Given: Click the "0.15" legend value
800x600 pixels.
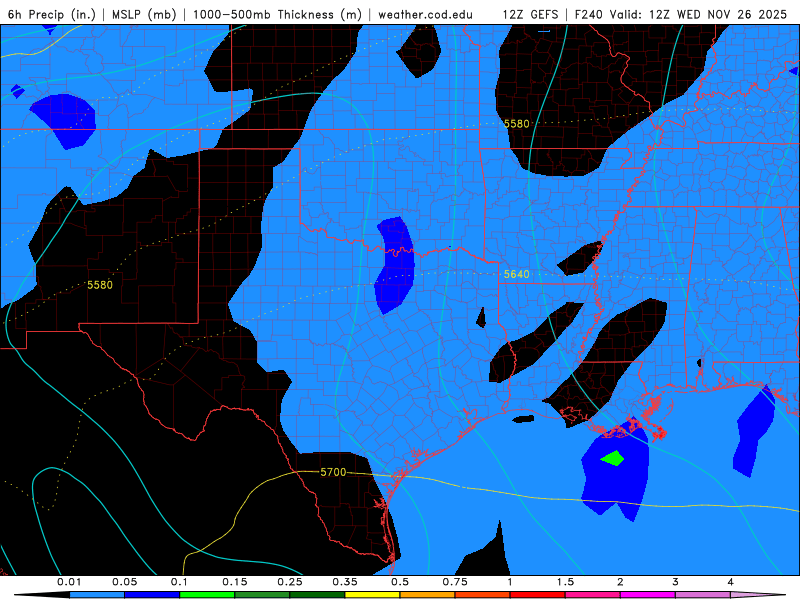Looking at the screenshot, I should click(235, 582).
